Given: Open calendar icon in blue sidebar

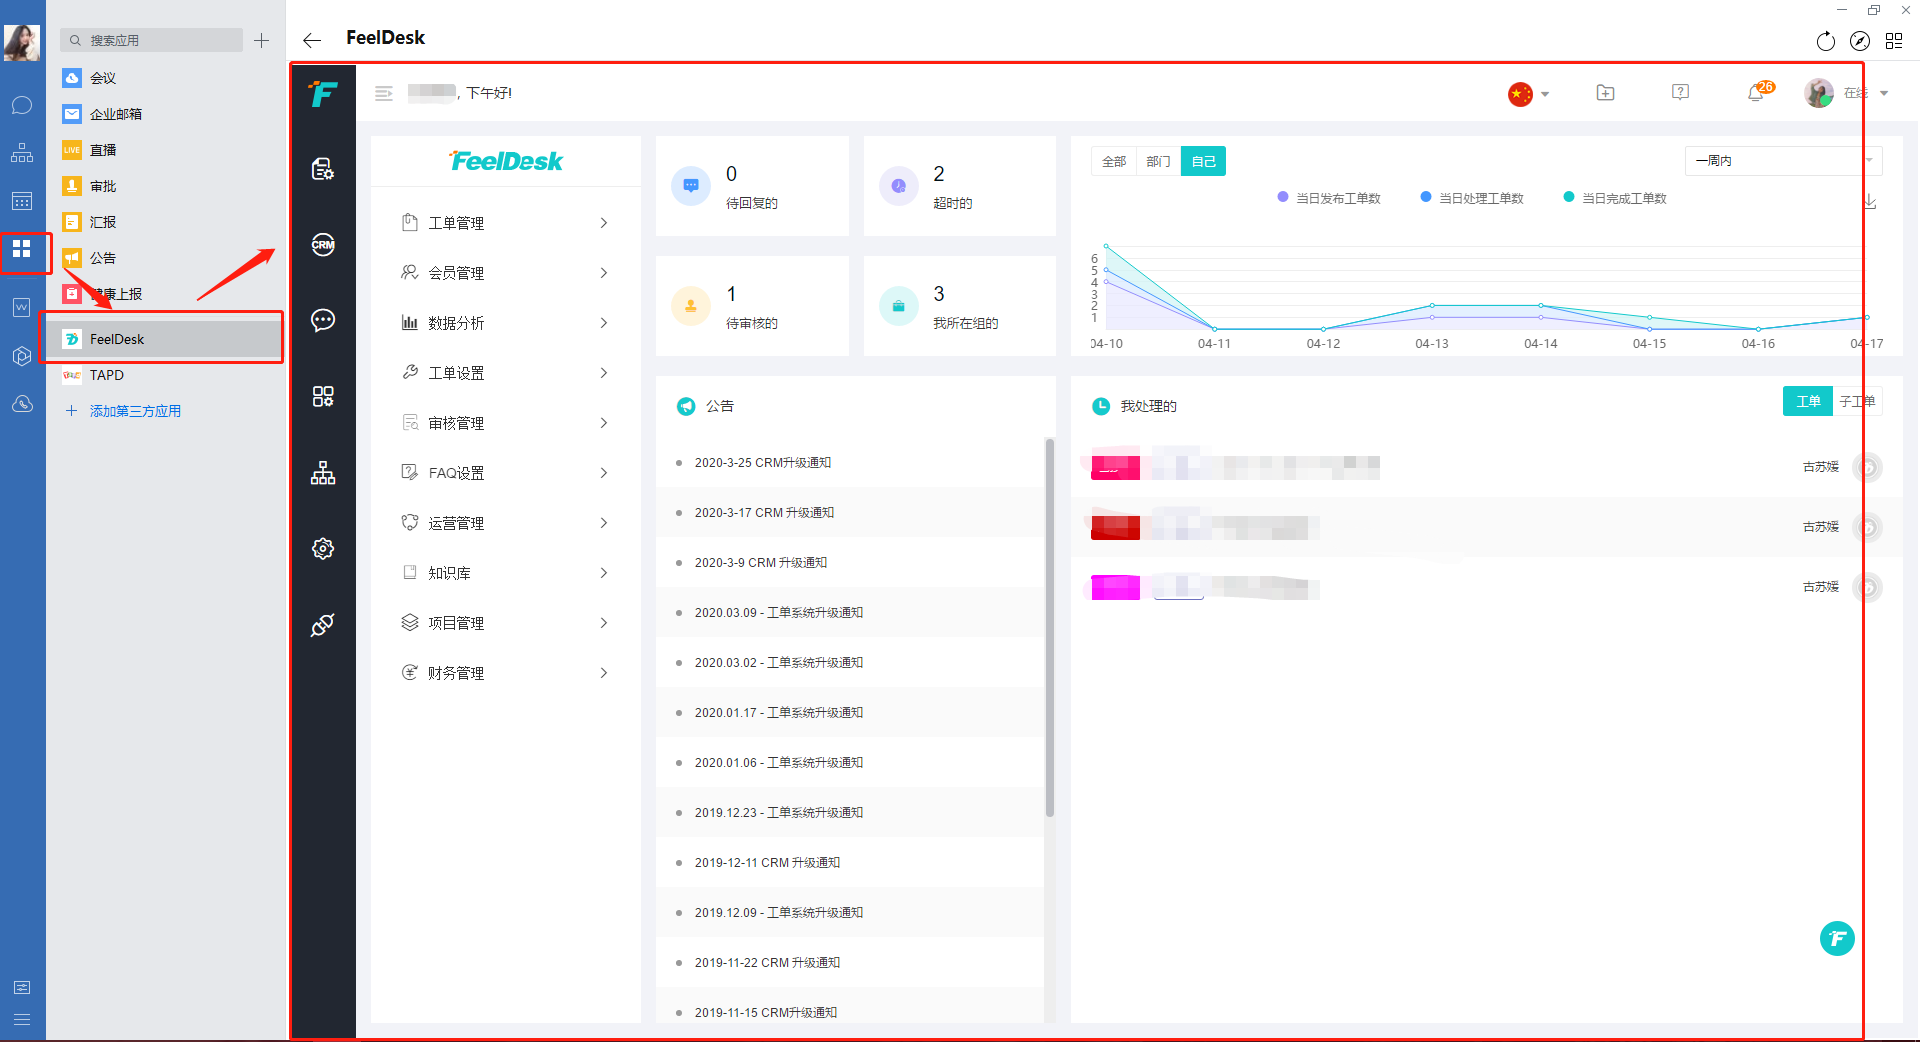Looking at the screenshot, I should pyautogui.click(x=22, y=201).
